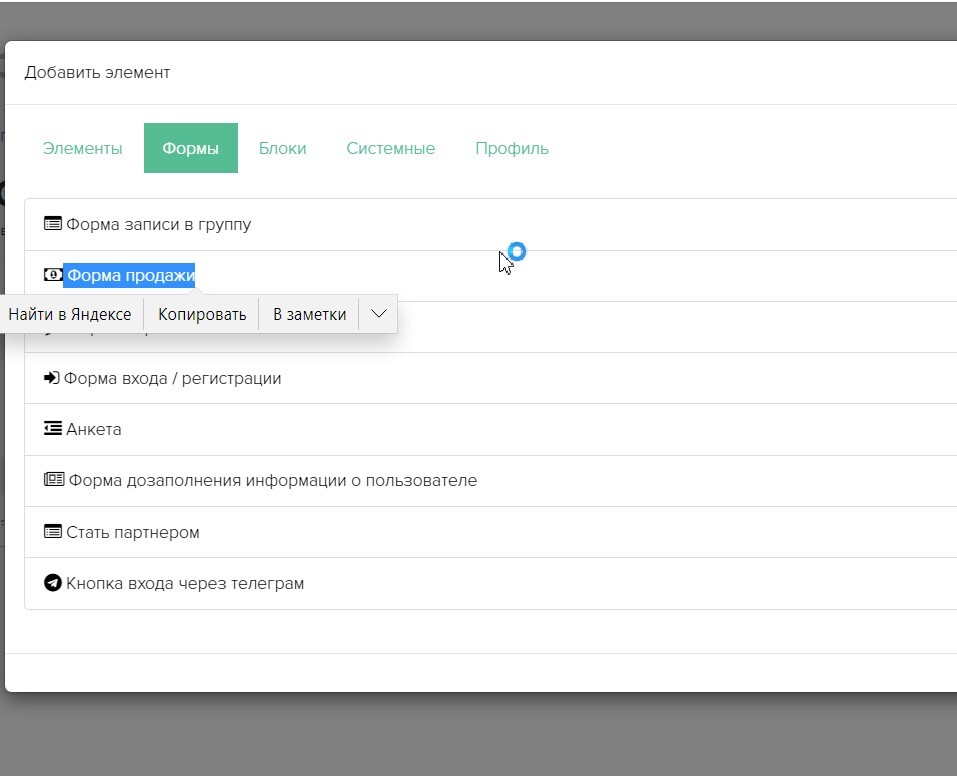Click the indent icon beside Анкета
The image size is (957, 776).
point(53,429)
